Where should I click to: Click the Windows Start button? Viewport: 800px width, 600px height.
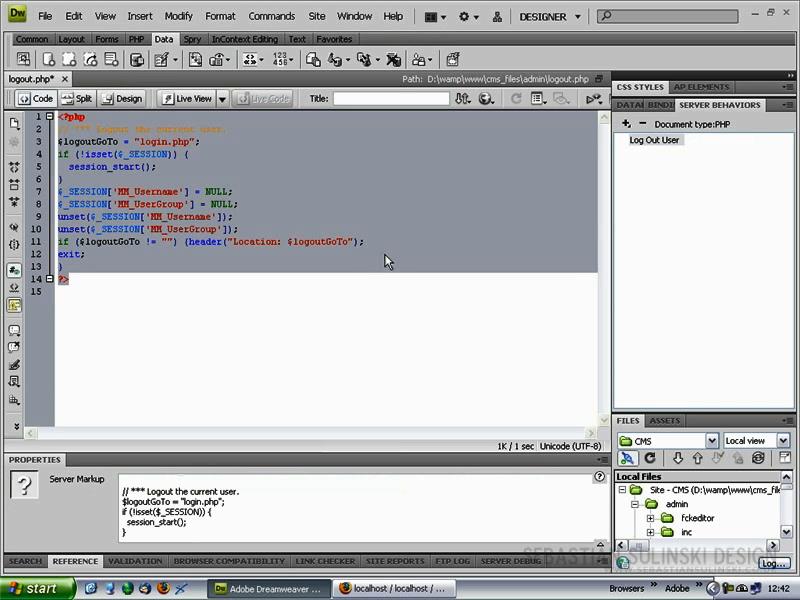click(37, 589)
